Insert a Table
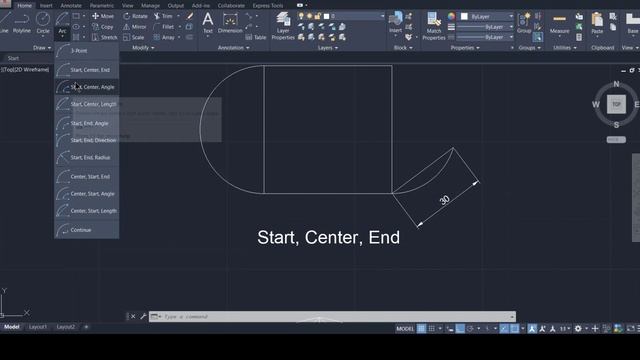Viewport: 640px width, 360px height. 256,37
